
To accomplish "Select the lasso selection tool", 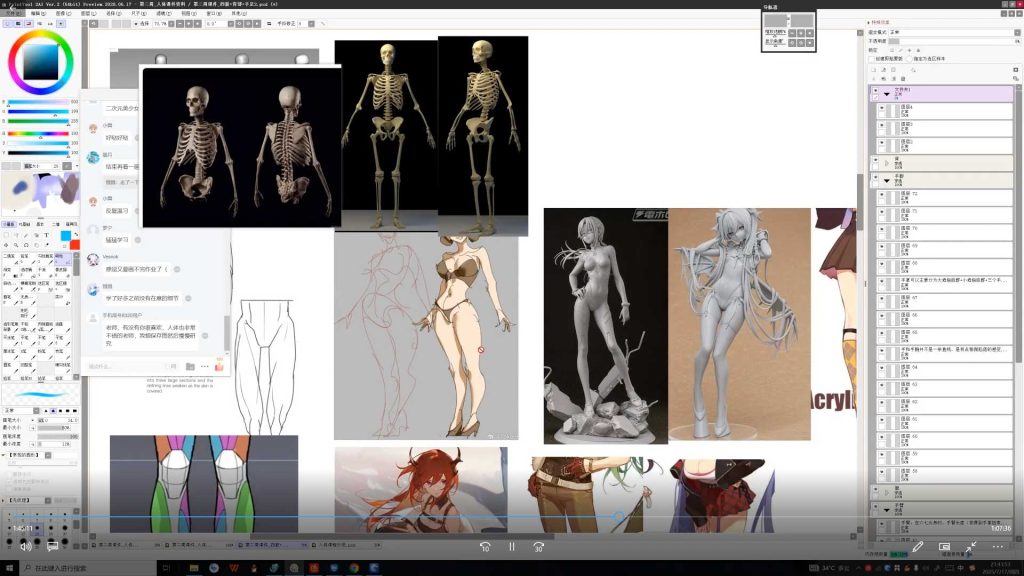I will (x=16, y=235).
